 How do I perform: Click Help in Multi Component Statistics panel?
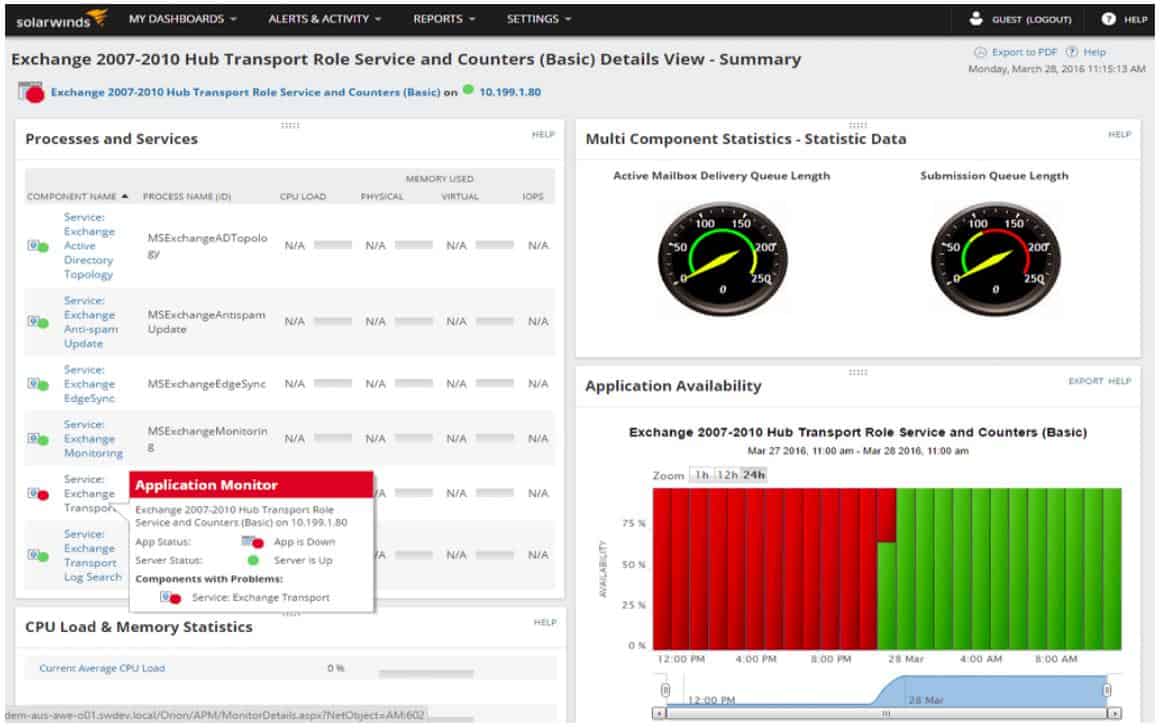(x=1119, y=134)
